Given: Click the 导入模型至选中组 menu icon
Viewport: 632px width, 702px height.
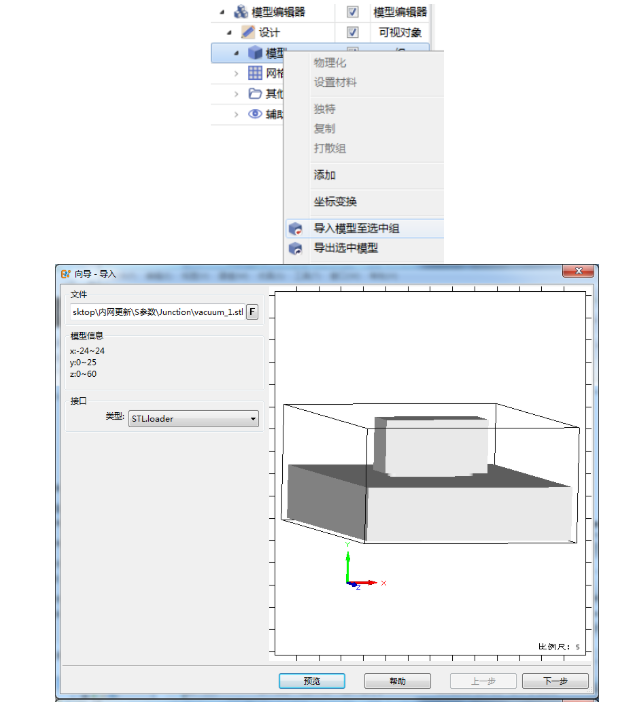Looking at the screenshot, I should click(296, 228).
